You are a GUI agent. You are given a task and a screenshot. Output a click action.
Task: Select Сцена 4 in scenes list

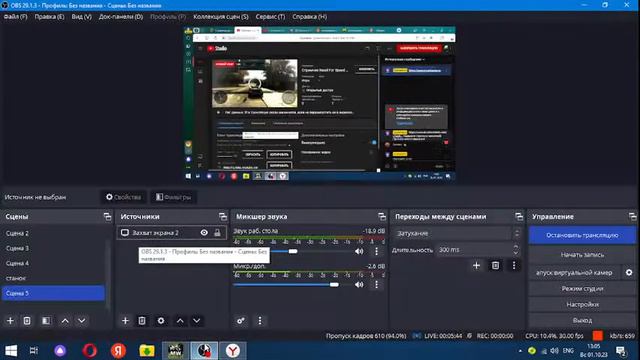(x=53, y=263)
